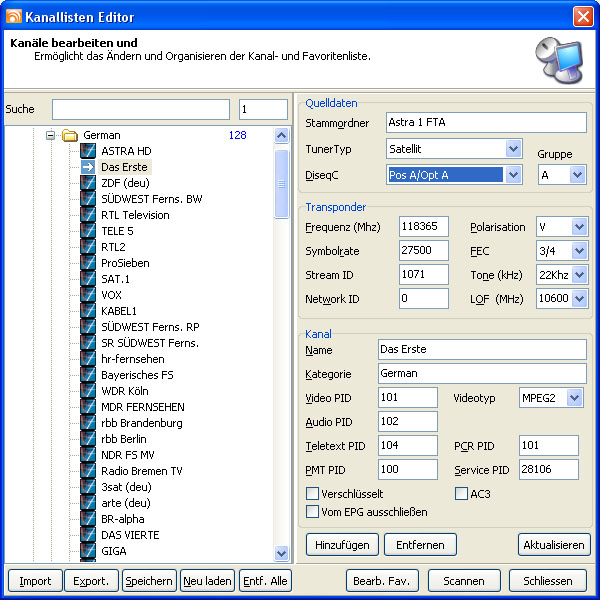Screen dimensions: 600x600
Task: Click the channel icon next to ASTRA HD
Action: pos(88,151)
